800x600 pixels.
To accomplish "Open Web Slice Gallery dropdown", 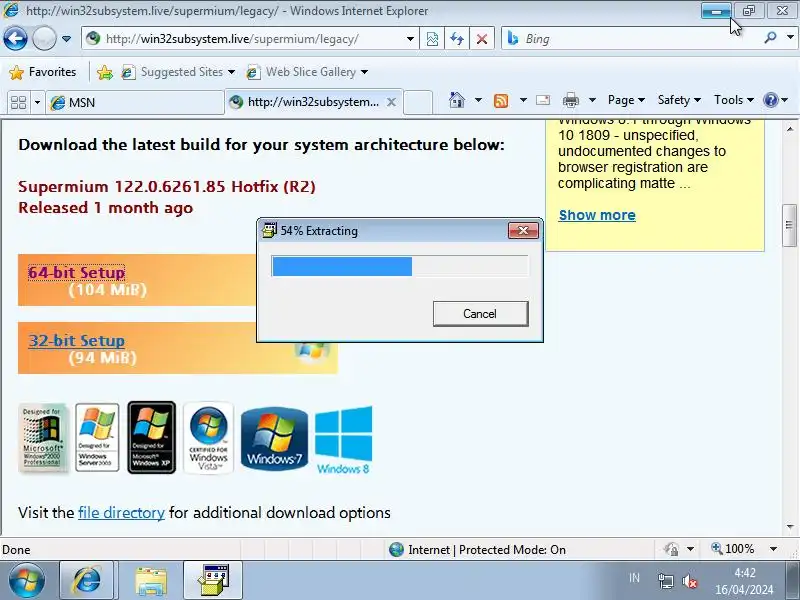I will 307,72.
